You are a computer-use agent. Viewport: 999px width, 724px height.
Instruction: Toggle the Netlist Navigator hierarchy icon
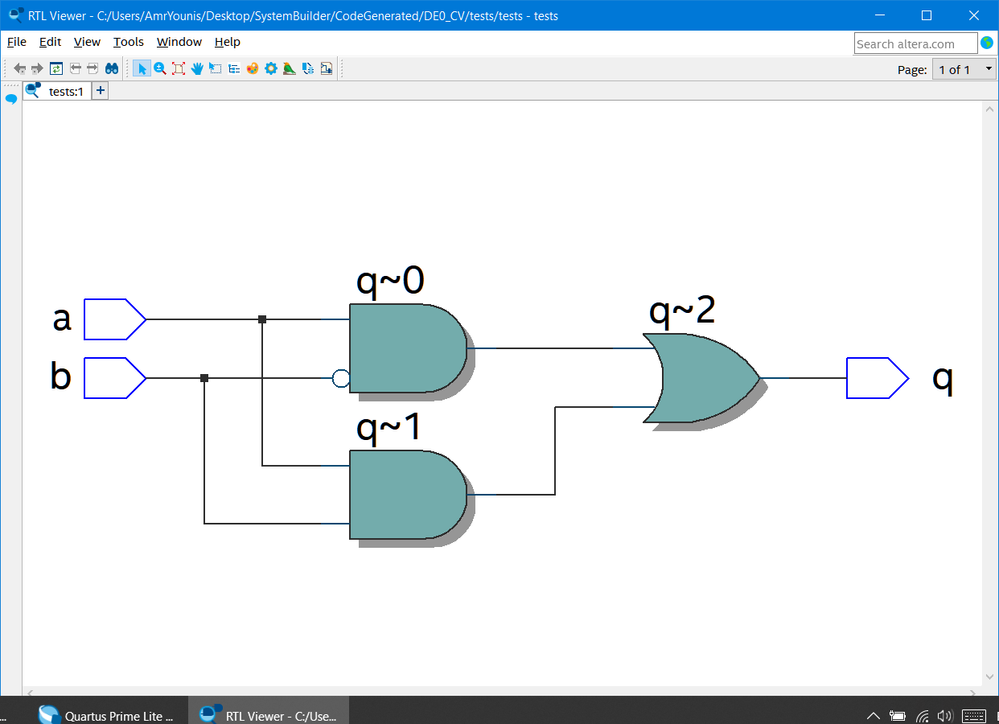234,69
